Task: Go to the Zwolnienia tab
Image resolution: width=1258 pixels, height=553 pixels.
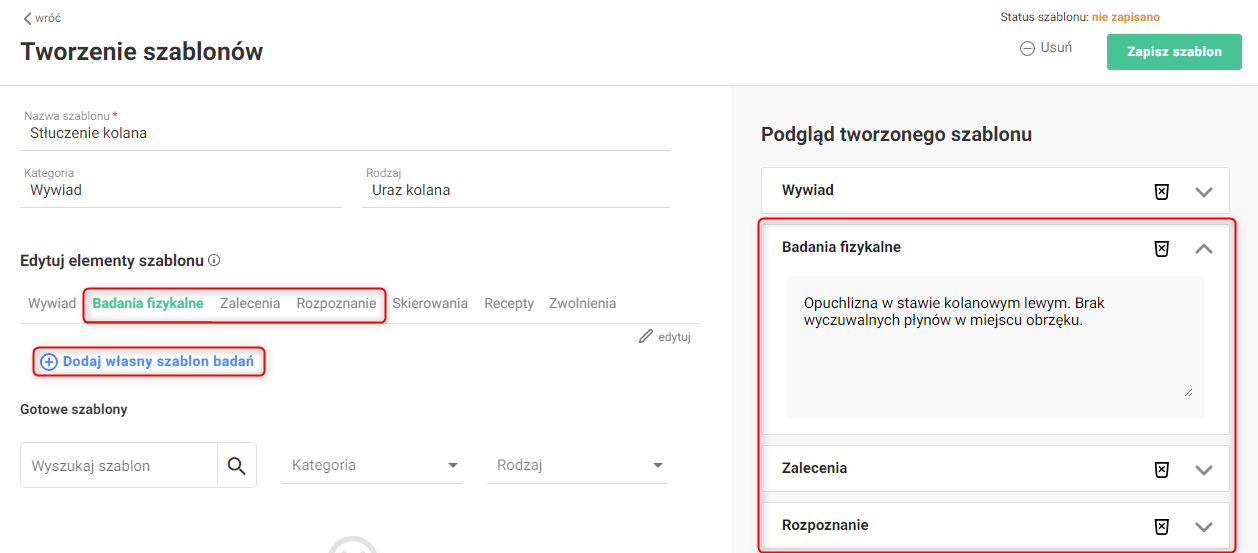Action: click(x=582, y=303)
